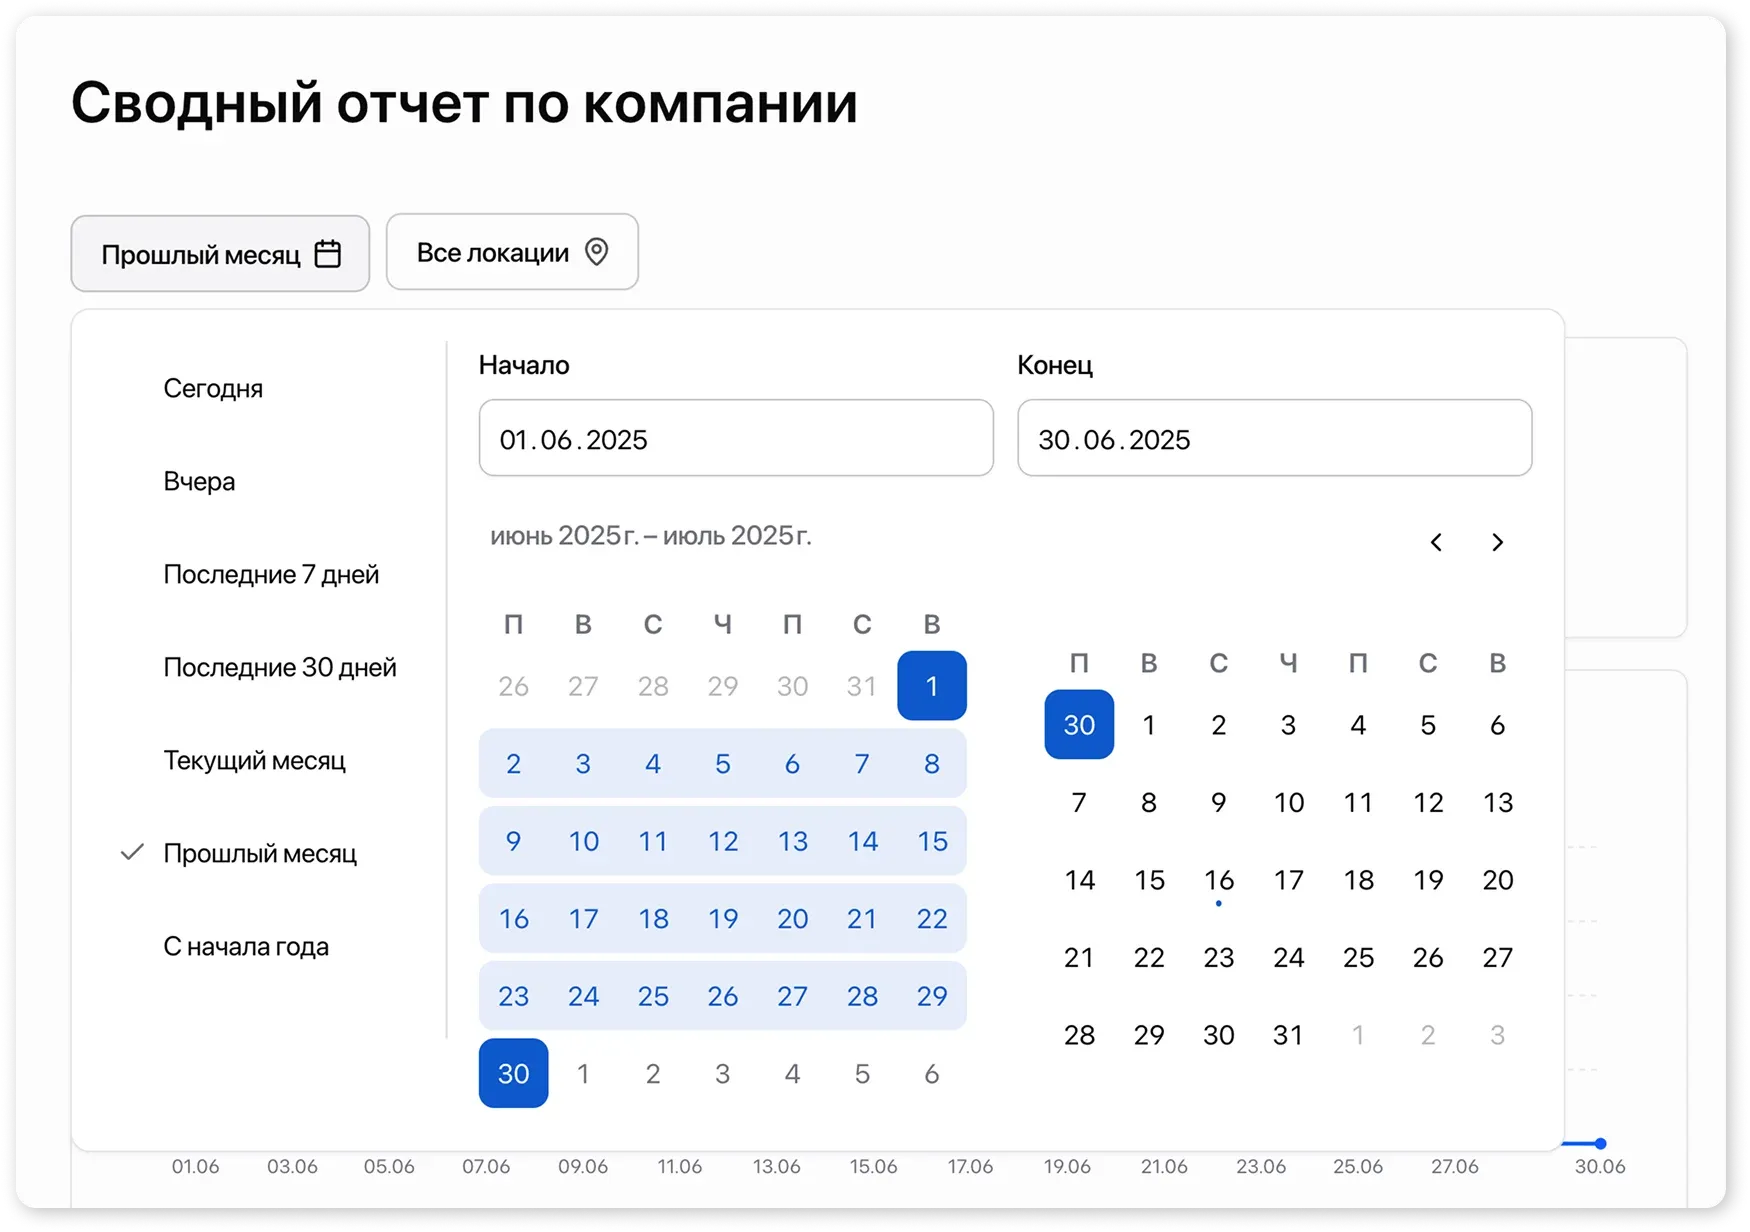1750x1232 pixels.
Task: Select the 'Сегодня' preset
Action: coord(213,388)
